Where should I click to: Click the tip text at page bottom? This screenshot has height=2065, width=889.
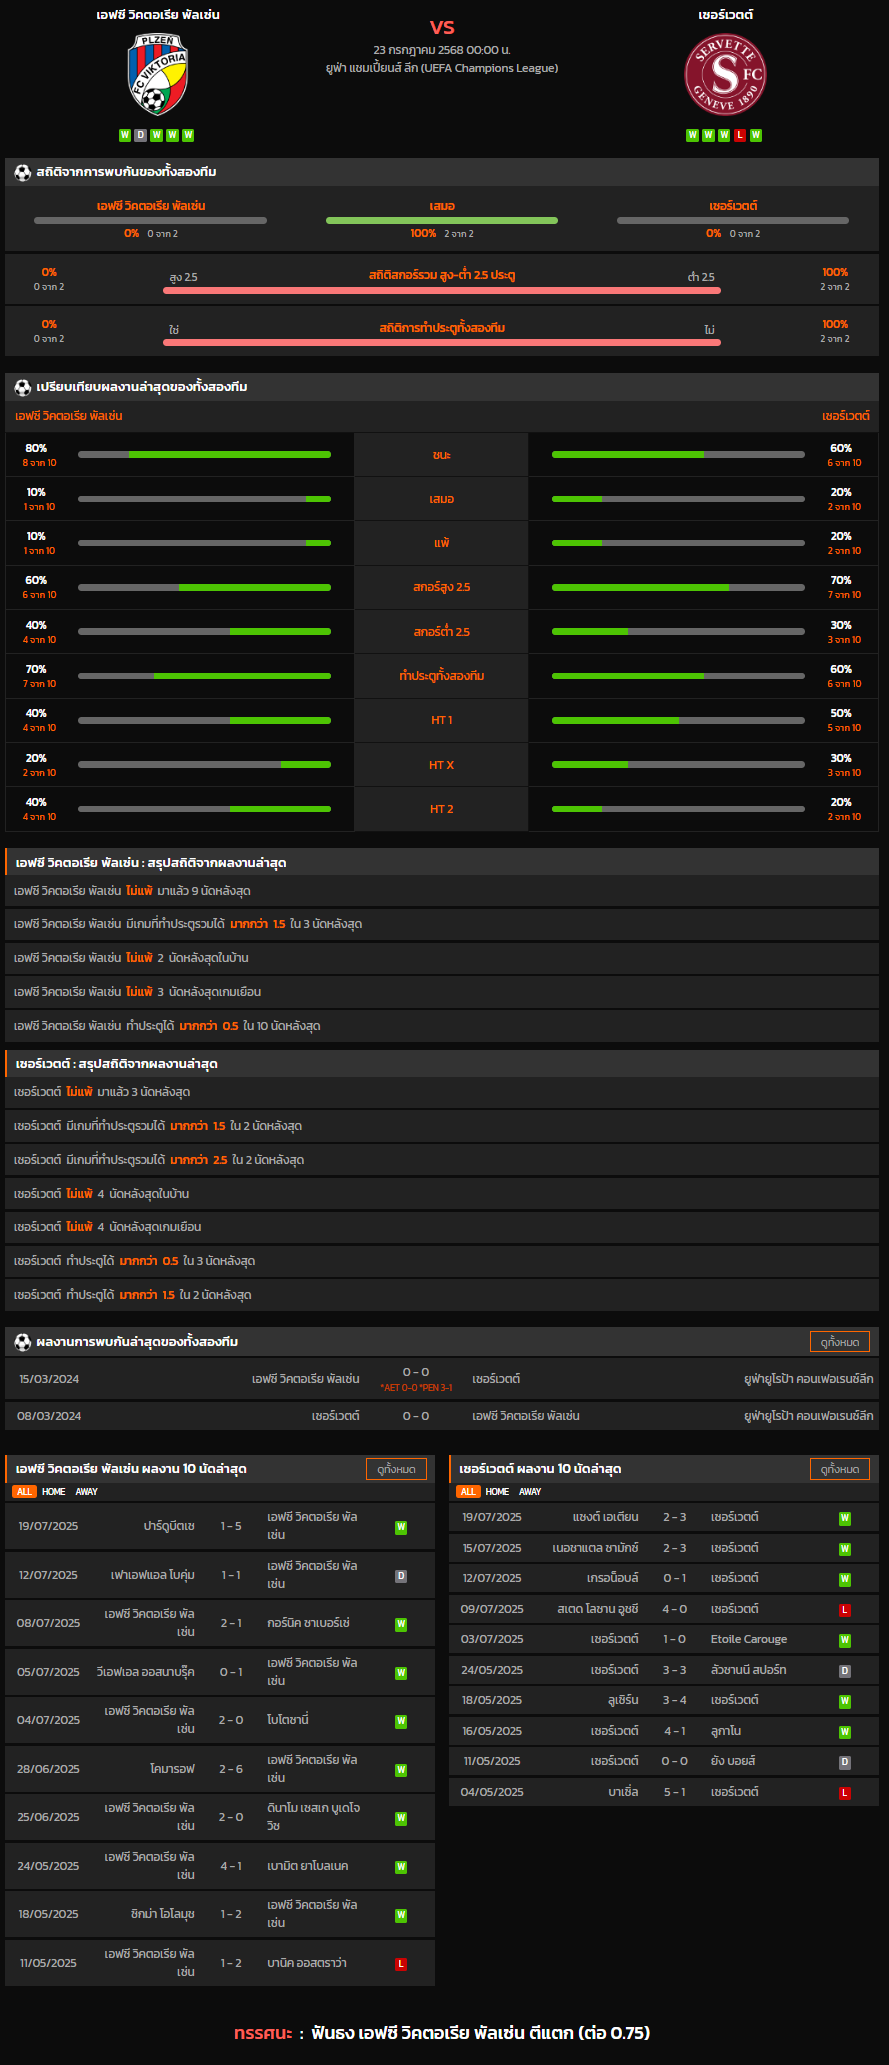click(442, 2032)
